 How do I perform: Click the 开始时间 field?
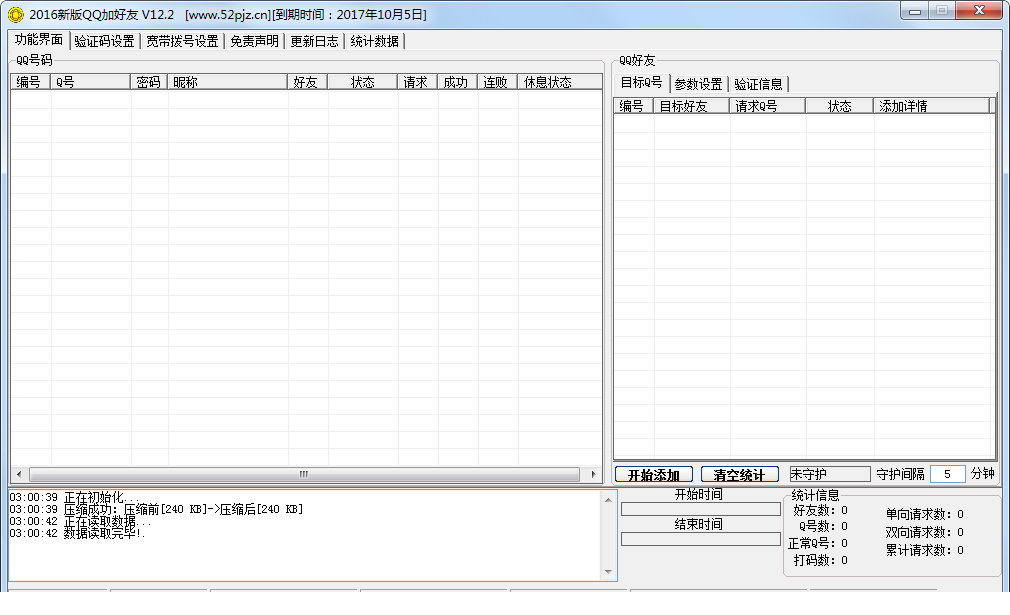pos(700,509)
